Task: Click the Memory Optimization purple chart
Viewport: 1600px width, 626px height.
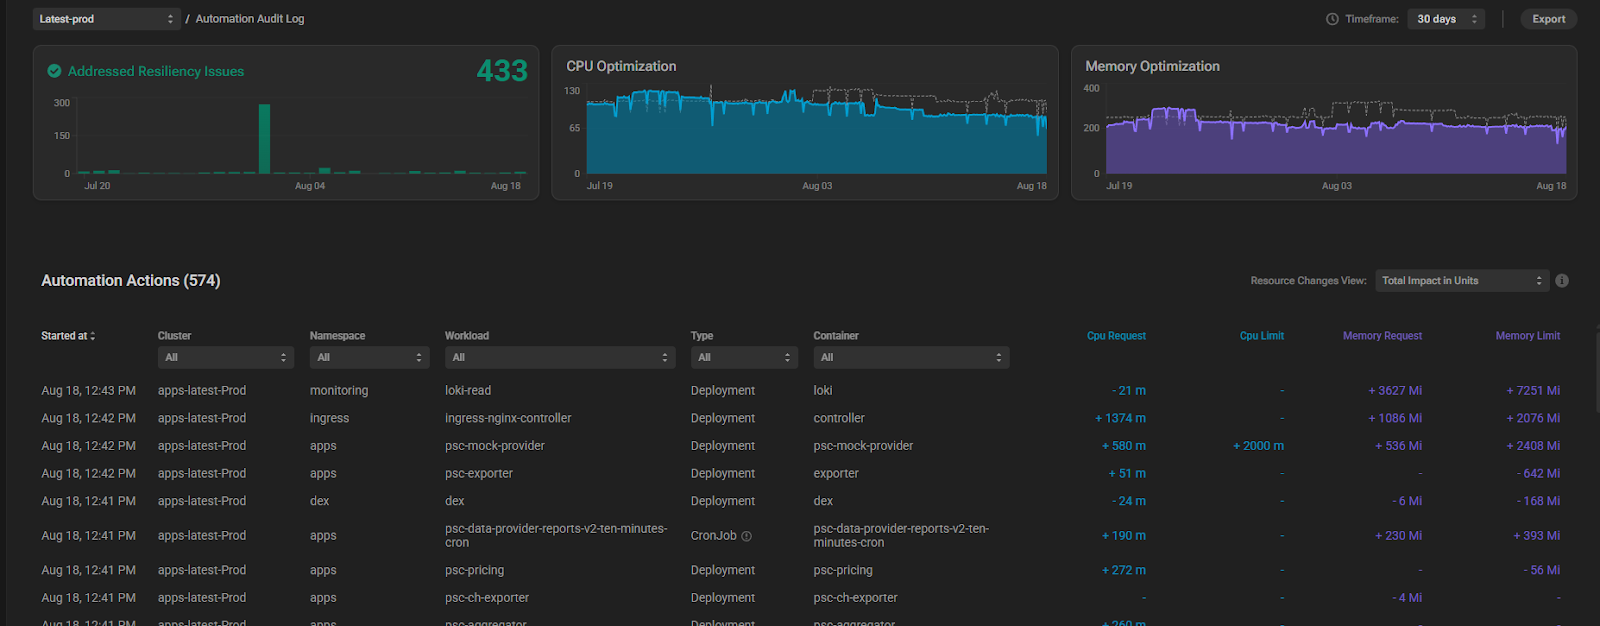Action: [1336, 142]
